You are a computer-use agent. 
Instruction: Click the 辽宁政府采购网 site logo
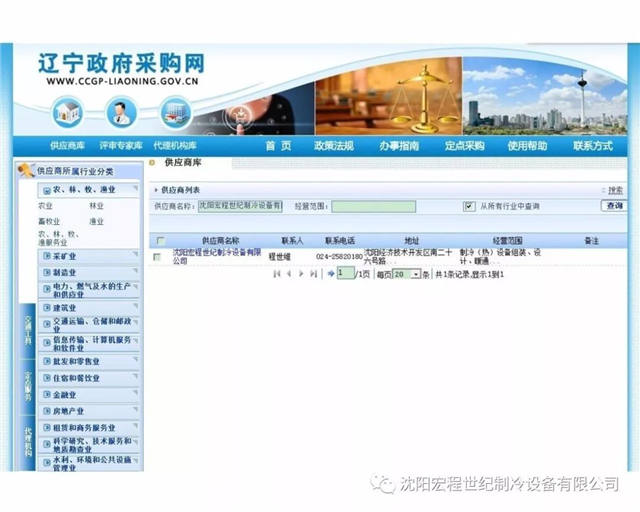coord(121,69)
